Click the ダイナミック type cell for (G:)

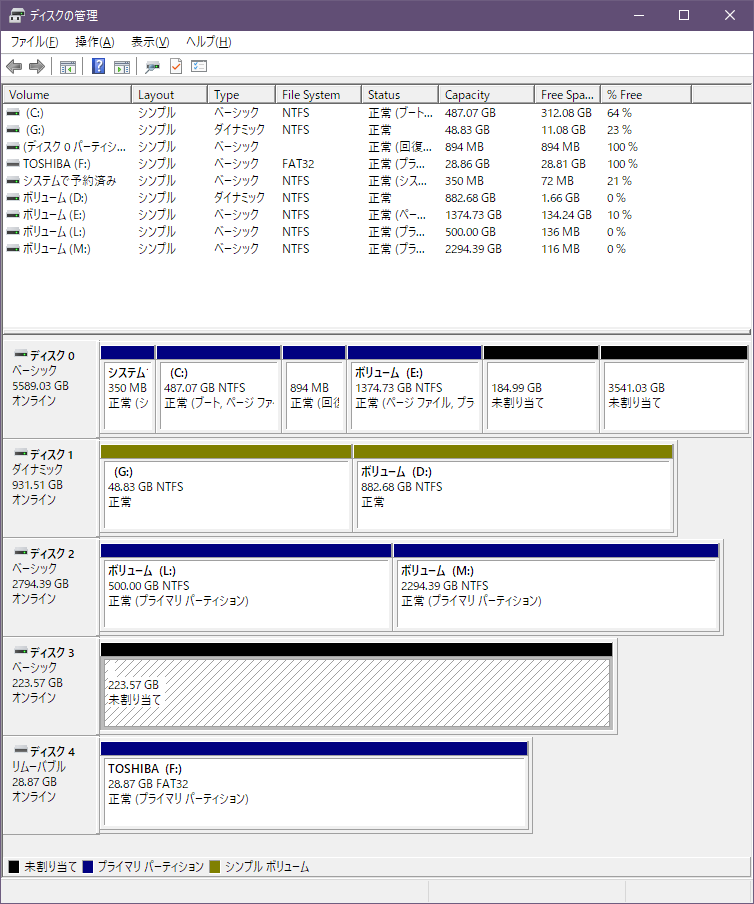[239, 130]
